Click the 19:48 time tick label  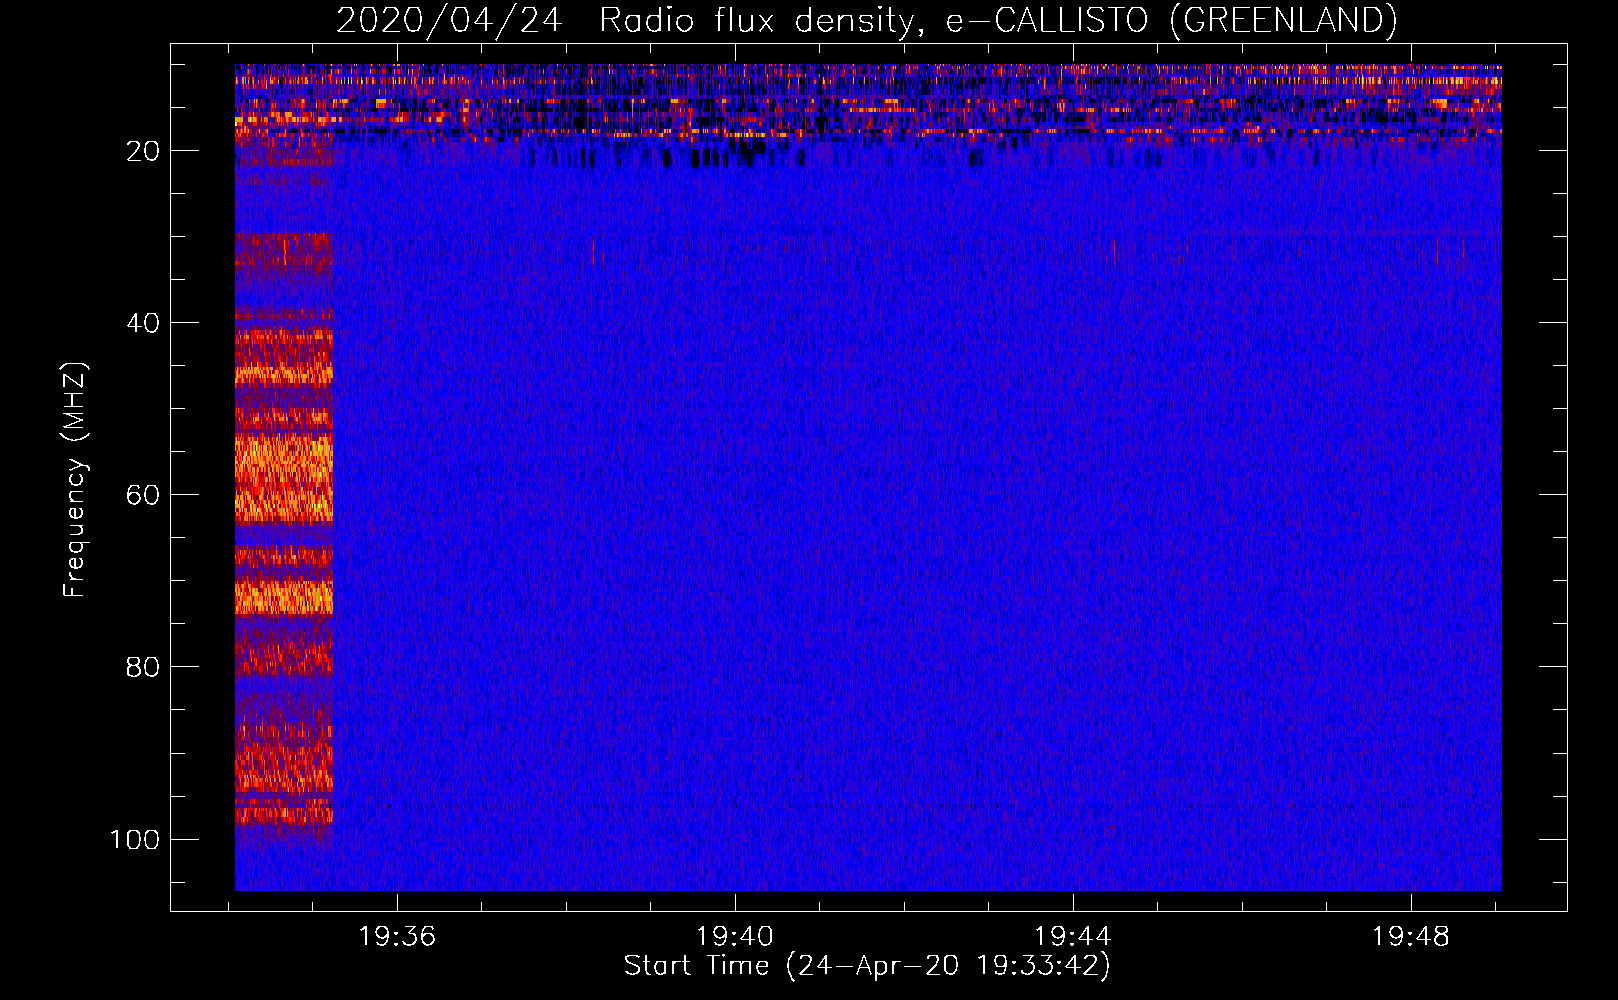[x=1411, y=937]
